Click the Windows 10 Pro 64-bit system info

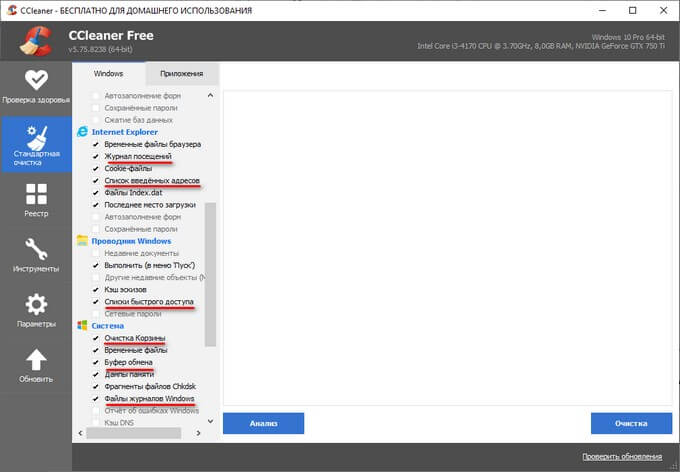point(628,37)
